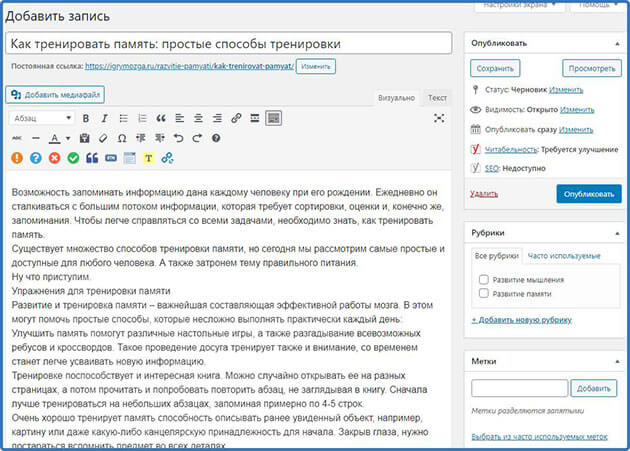Viewport: 630px width, 451px height.
Task: Paste as plain text
Action: tap(84, 138)
